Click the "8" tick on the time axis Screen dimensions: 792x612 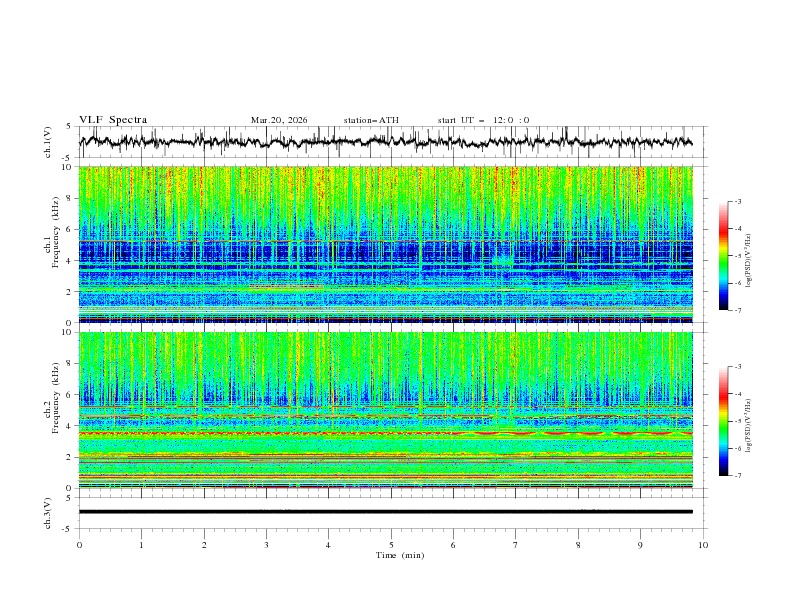[x=578, y=545]
